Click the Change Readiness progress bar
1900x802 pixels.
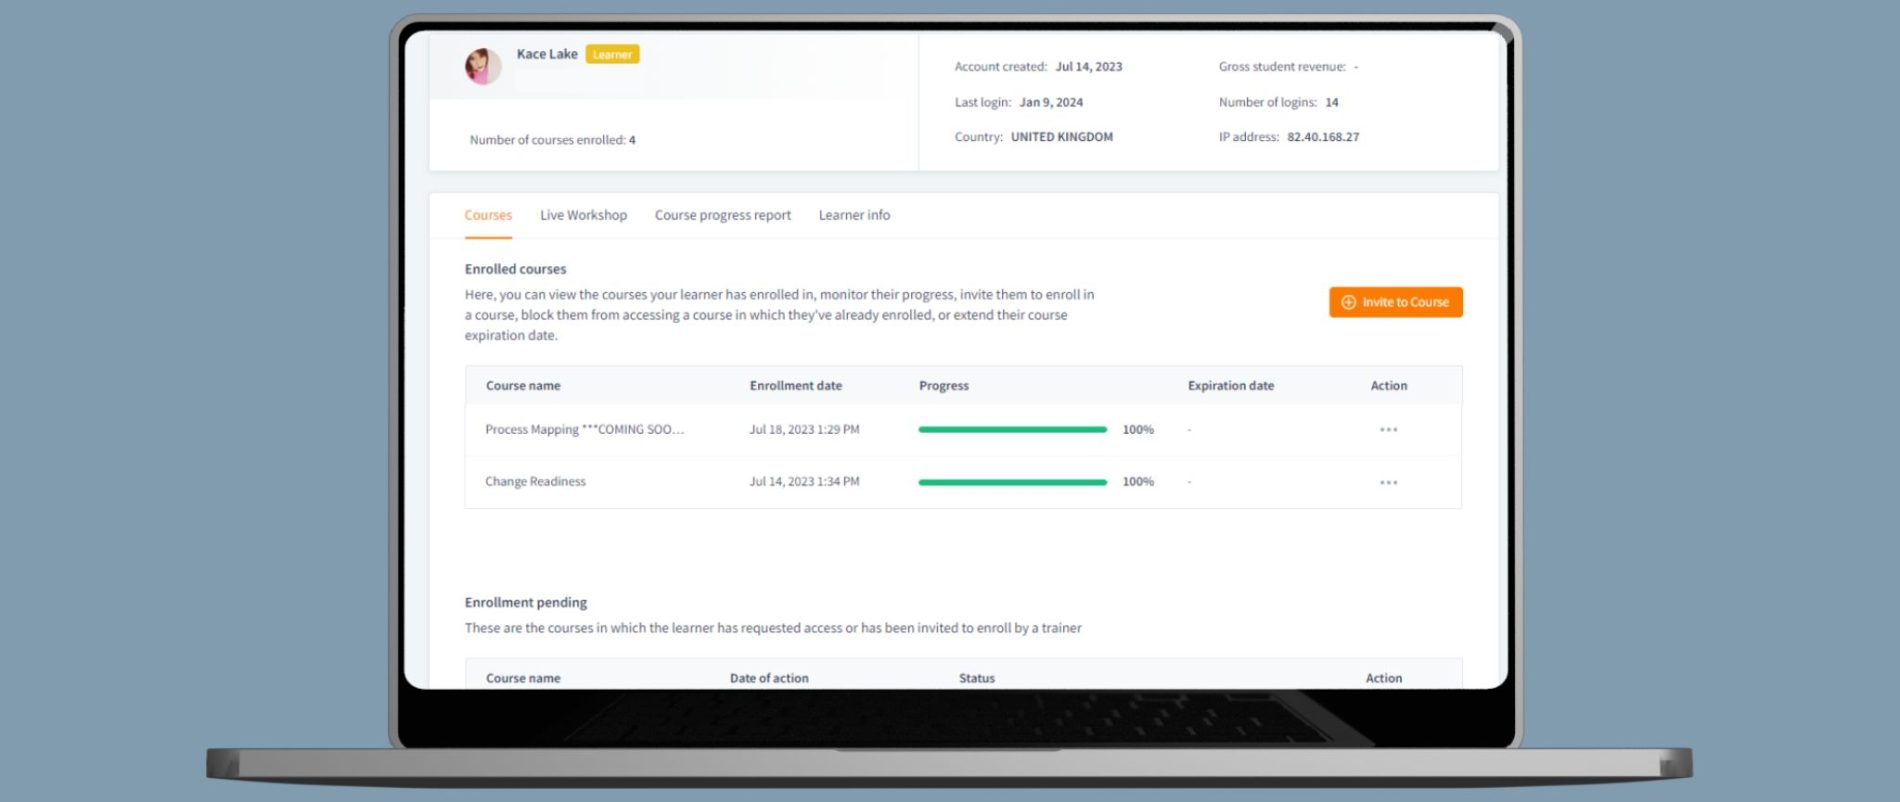[x=1012, y=483]
